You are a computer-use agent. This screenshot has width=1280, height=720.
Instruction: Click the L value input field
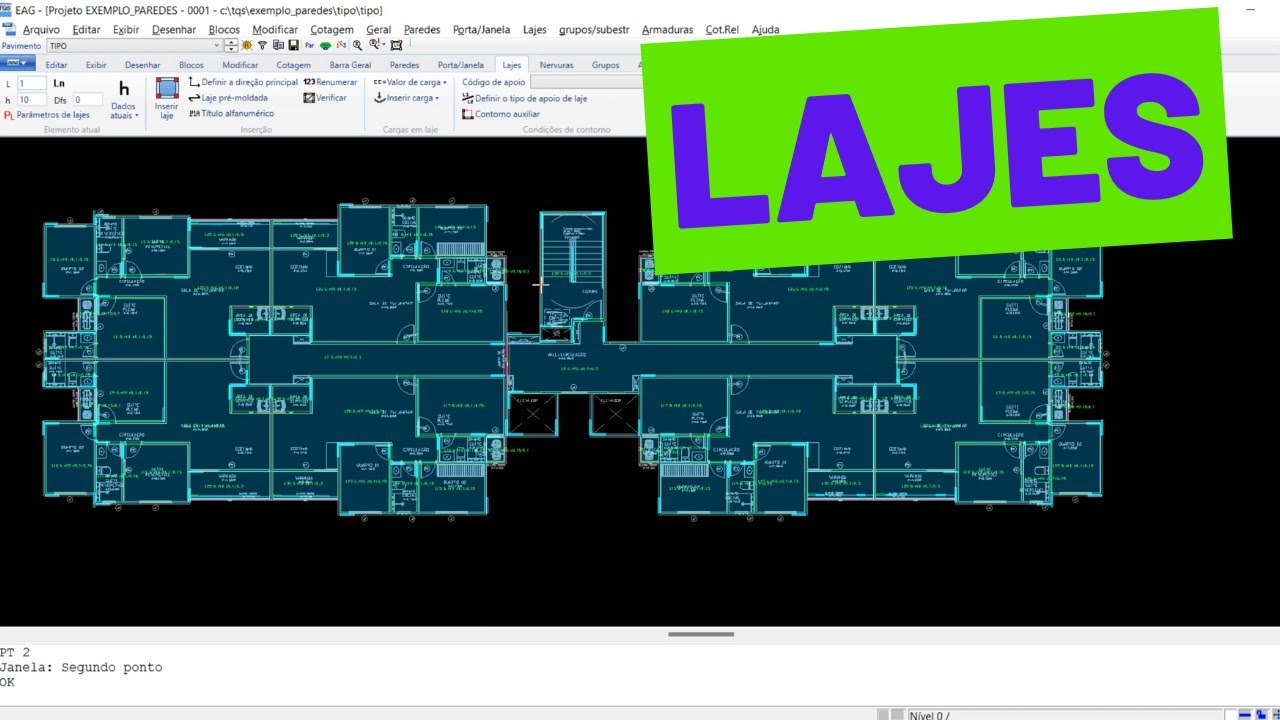tap(32, 83)
